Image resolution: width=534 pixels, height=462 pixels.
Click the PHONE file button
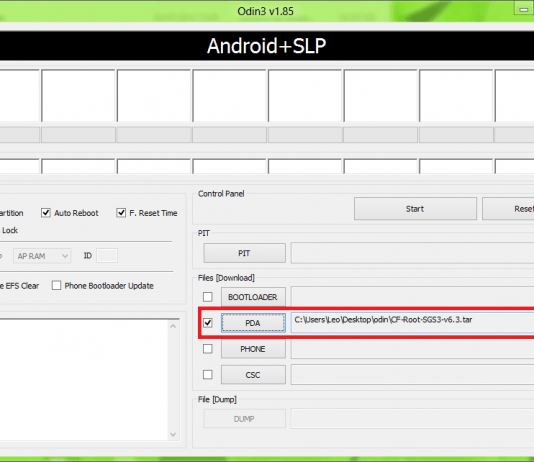point(253,349)
